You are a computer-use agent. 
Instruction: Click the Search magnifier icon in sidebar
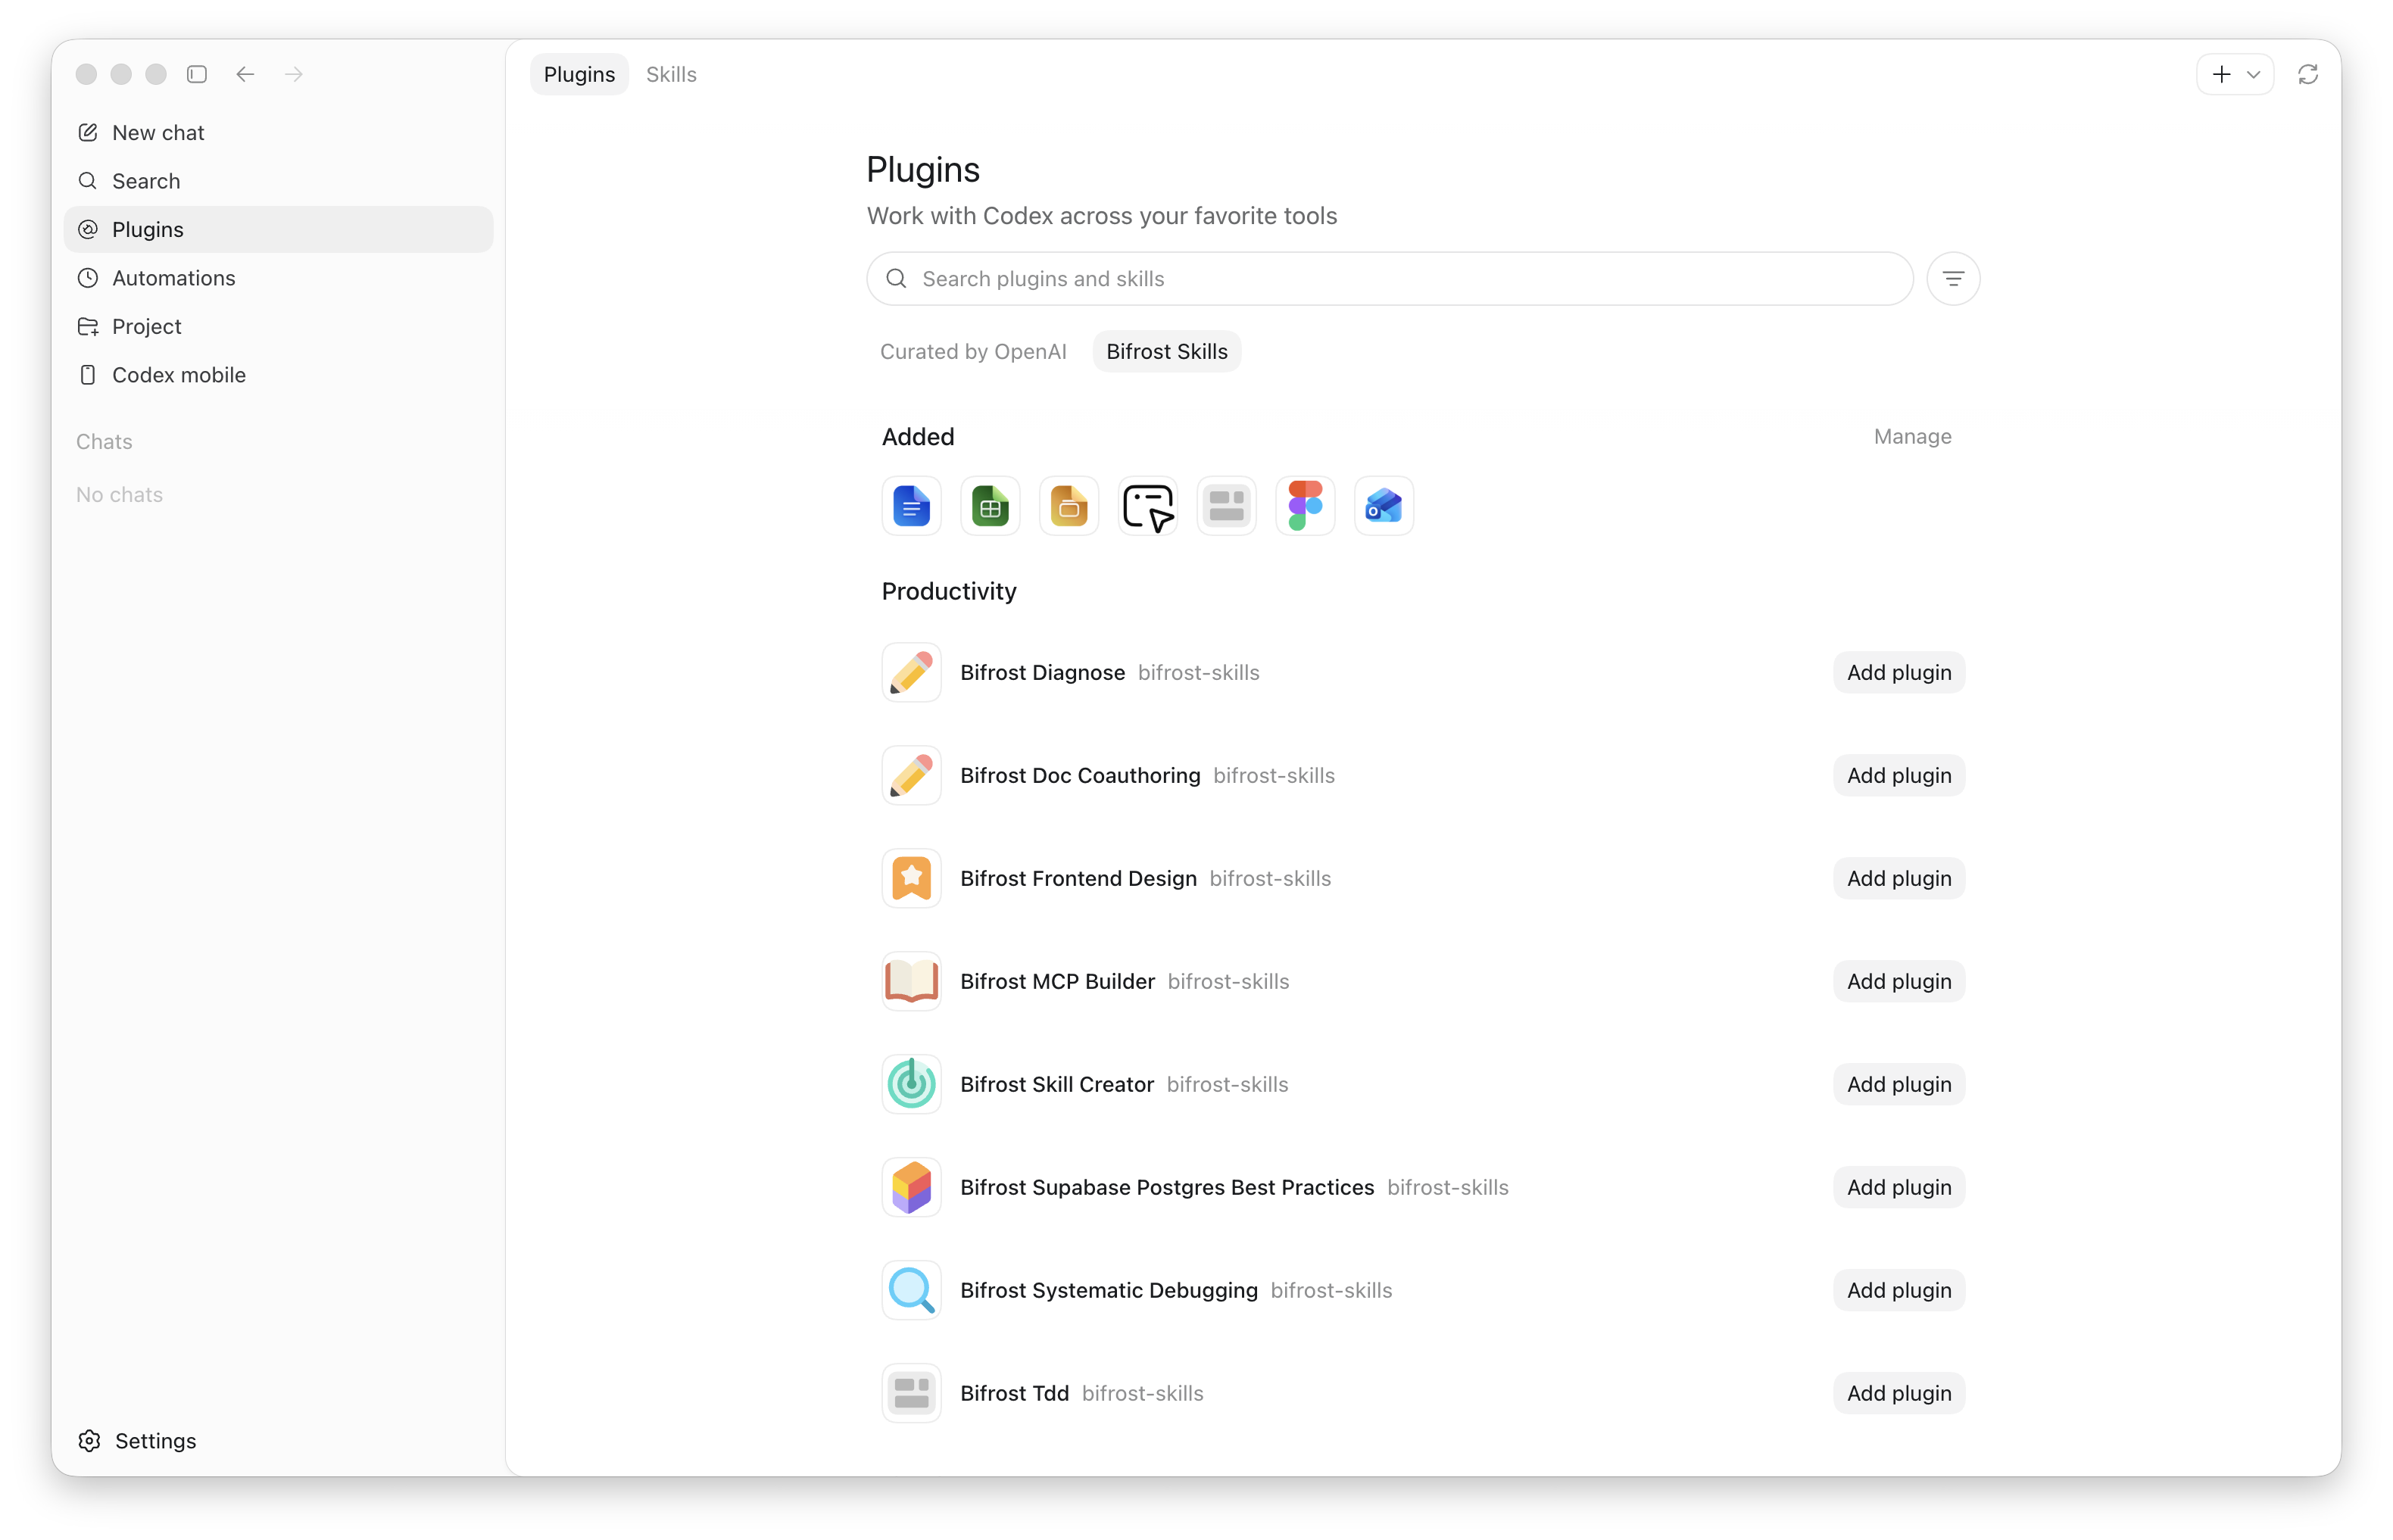88,181
